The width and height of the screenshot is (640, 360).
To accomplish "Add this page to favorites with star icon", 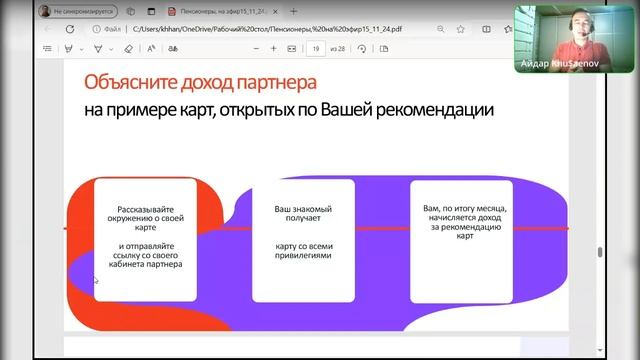I will click(x=461, y=29).
